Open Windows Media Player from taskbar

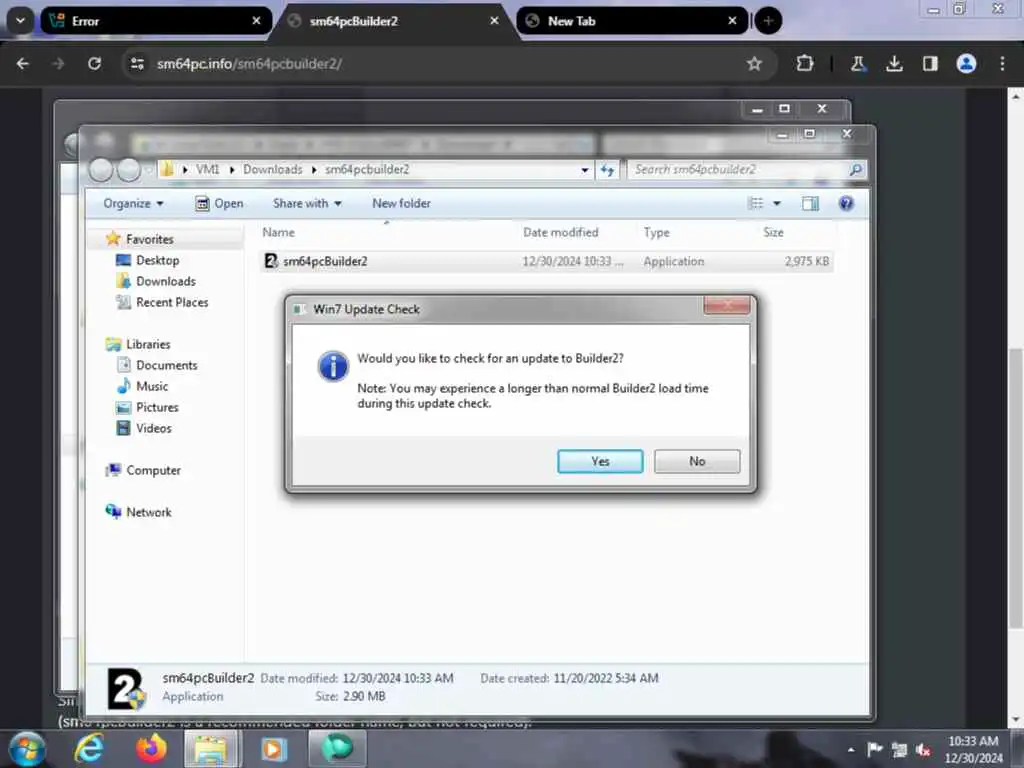click(x=274, y=748)
